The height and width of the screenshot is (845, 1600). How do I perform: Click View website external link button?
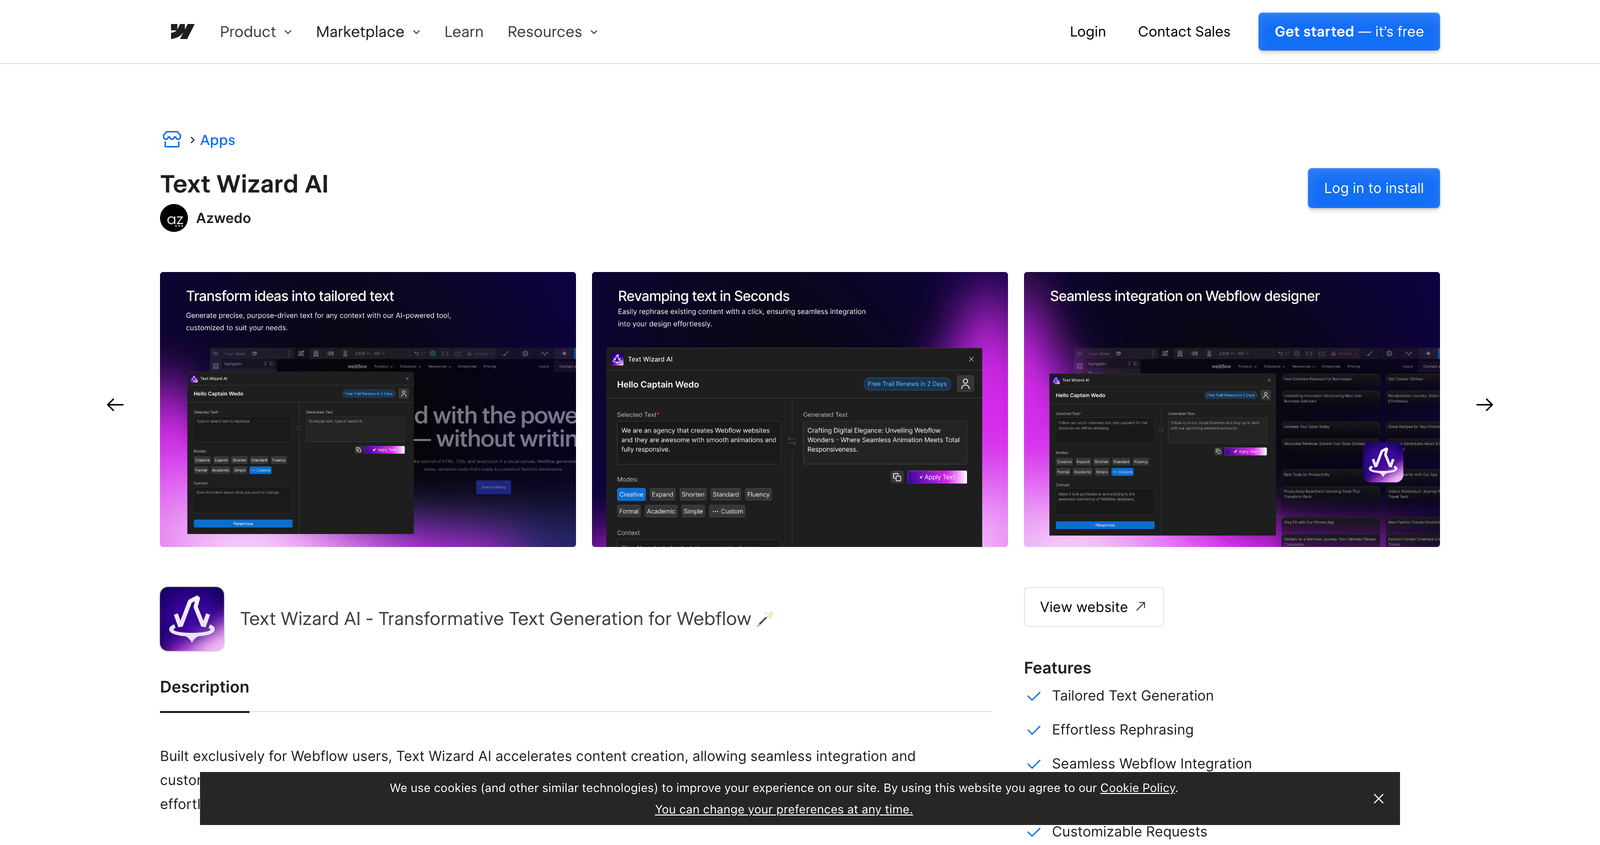click(x=1093, y=607)
